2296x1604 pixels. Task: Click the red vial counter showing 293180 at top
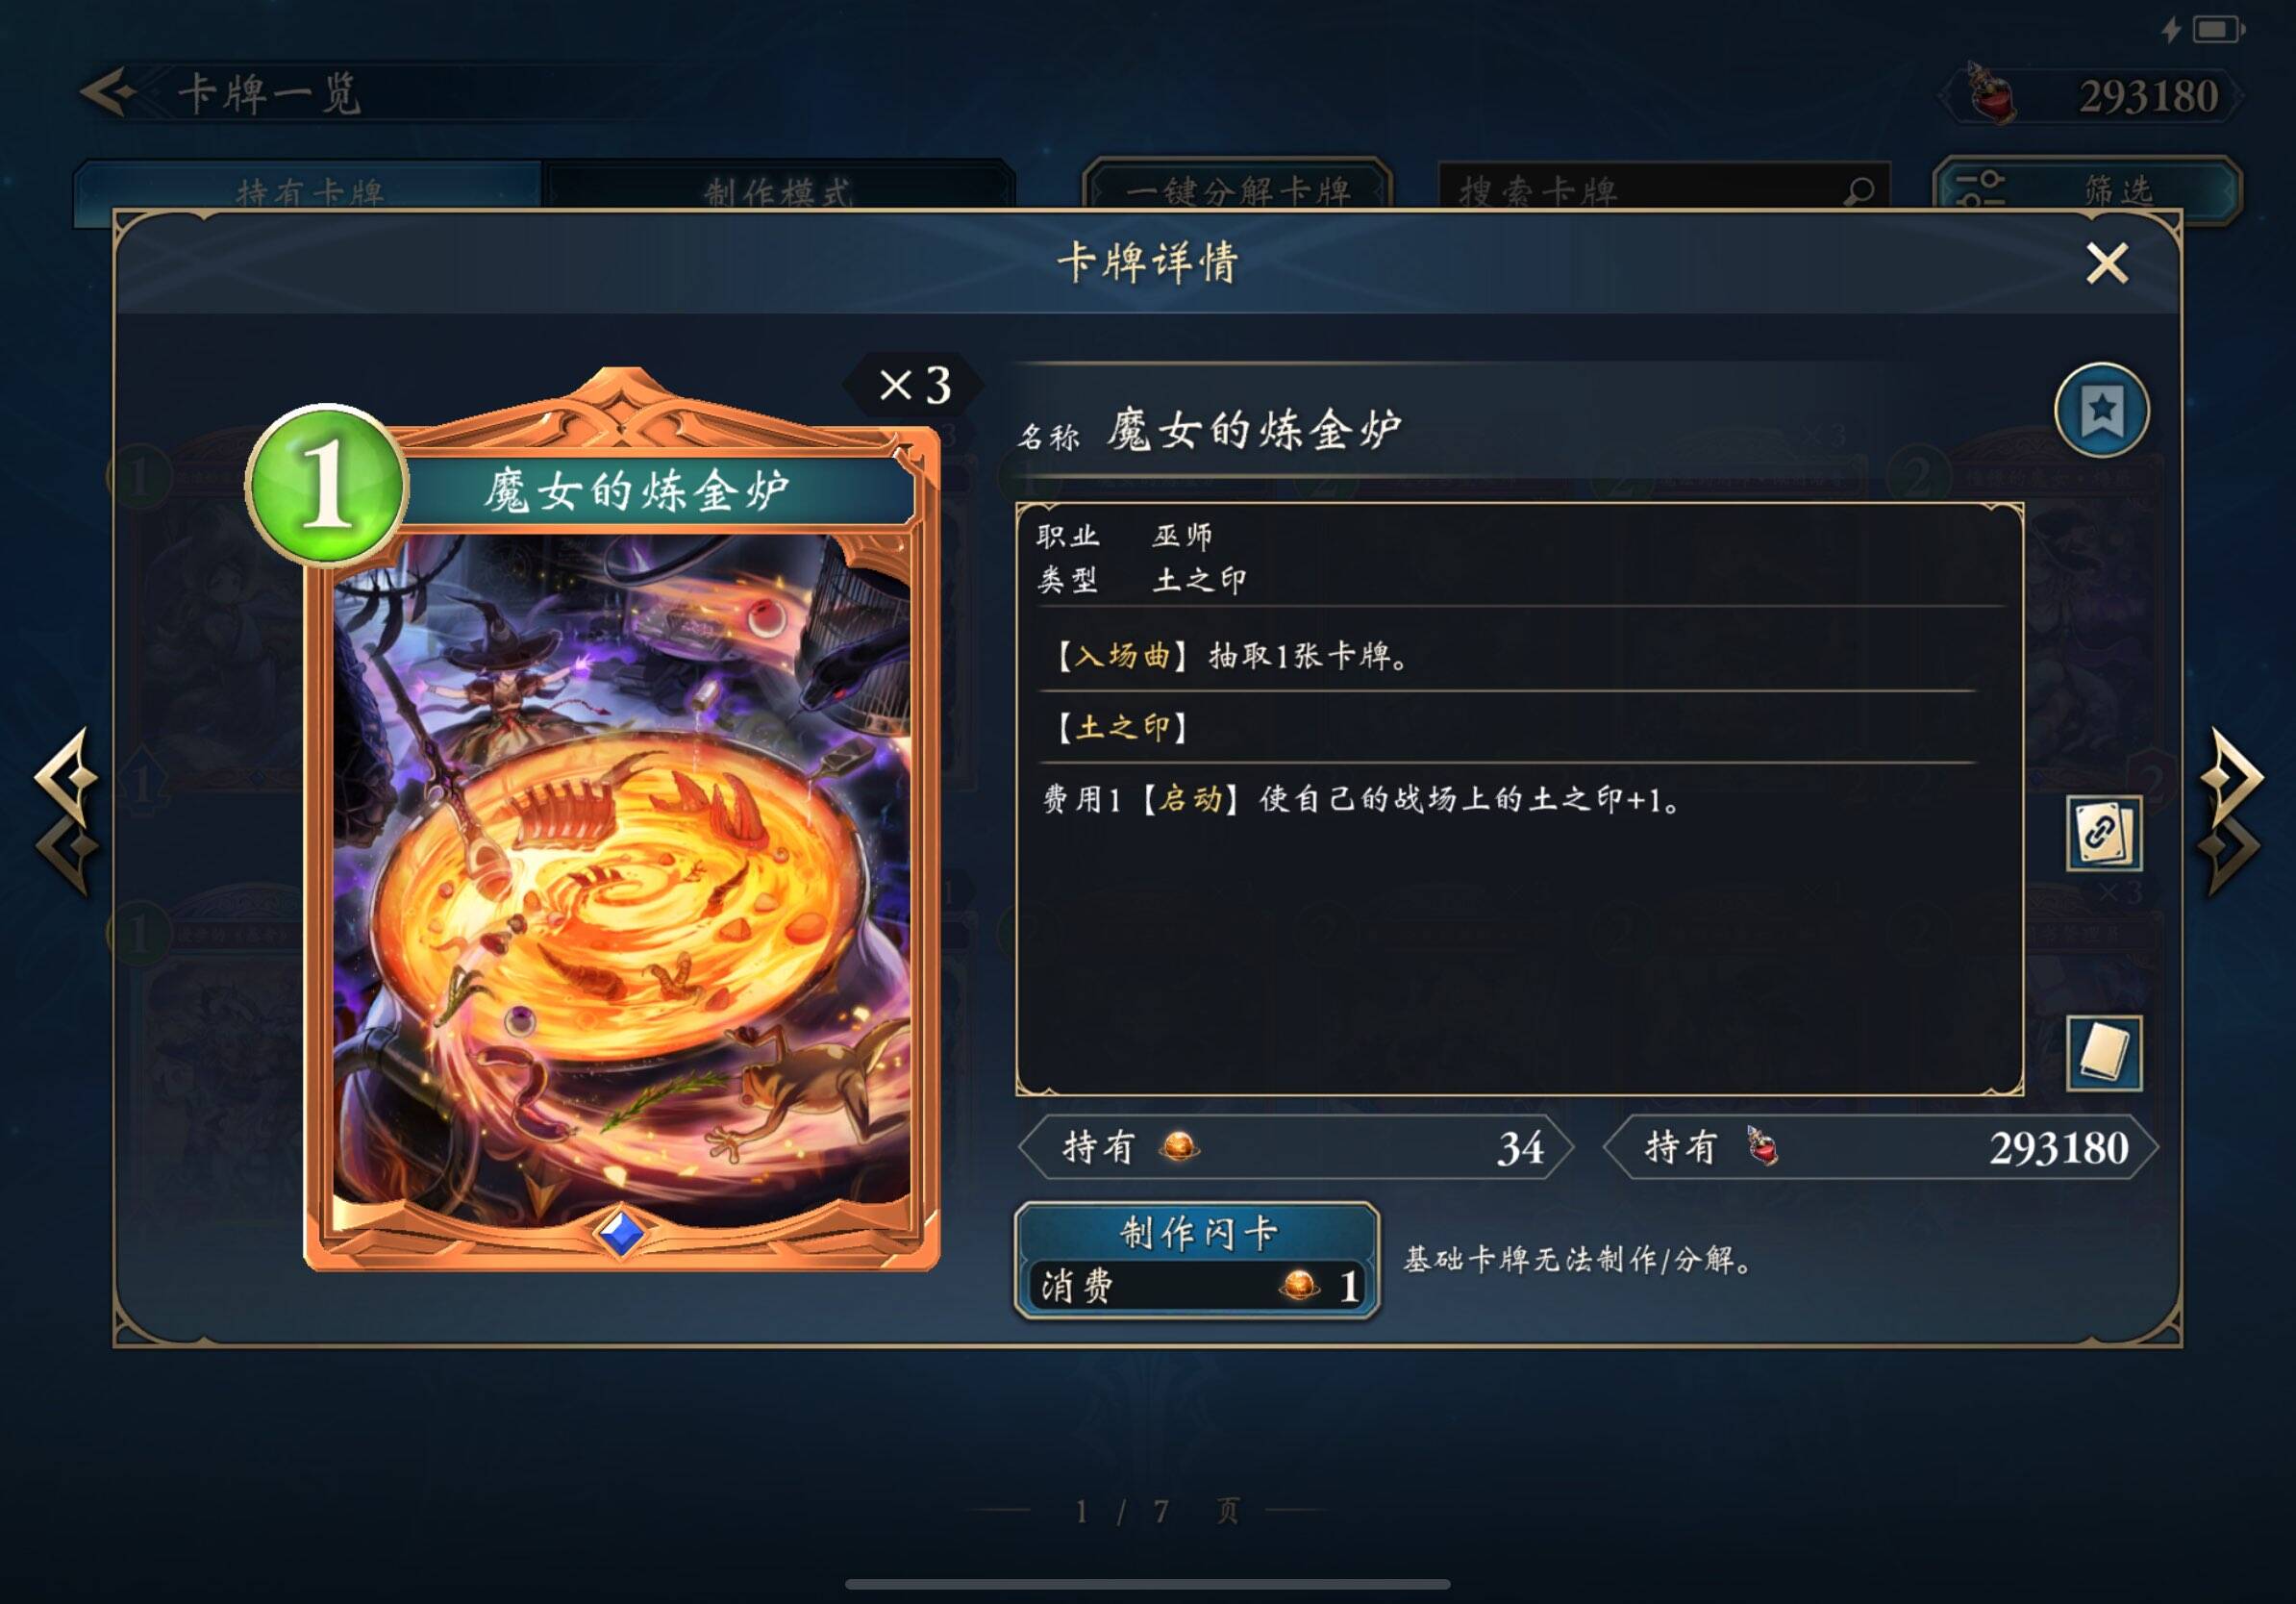[x=2091, y=95]
